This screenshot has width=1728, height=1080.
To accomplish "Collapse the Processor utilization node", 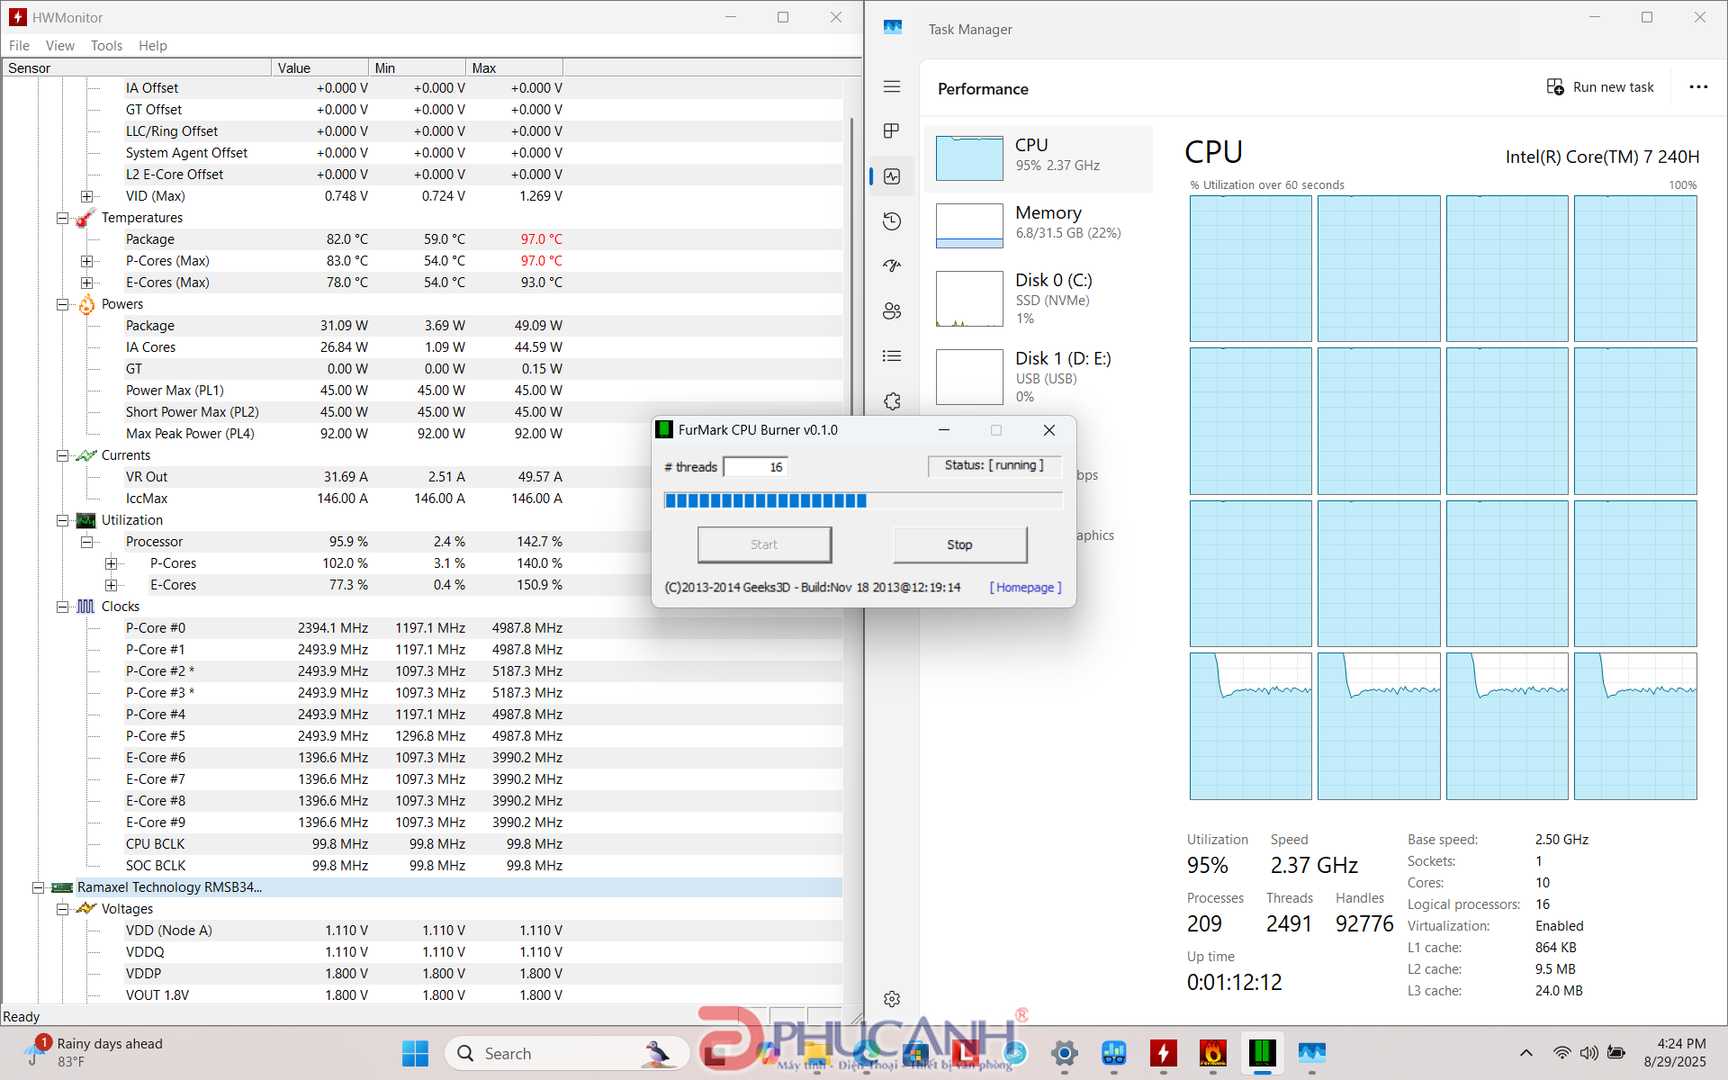I will pos(87,542).
